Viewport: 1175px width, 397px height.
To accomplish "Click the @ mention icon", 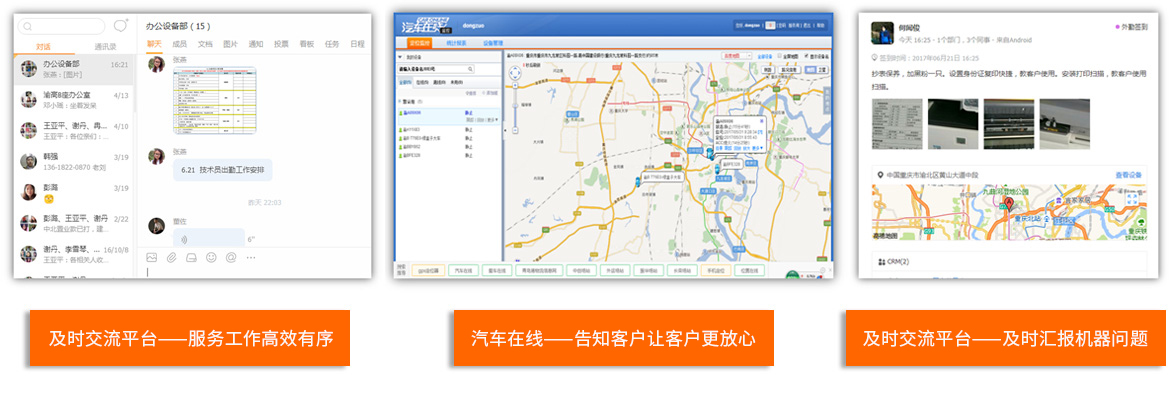I will tap(231, 257).
